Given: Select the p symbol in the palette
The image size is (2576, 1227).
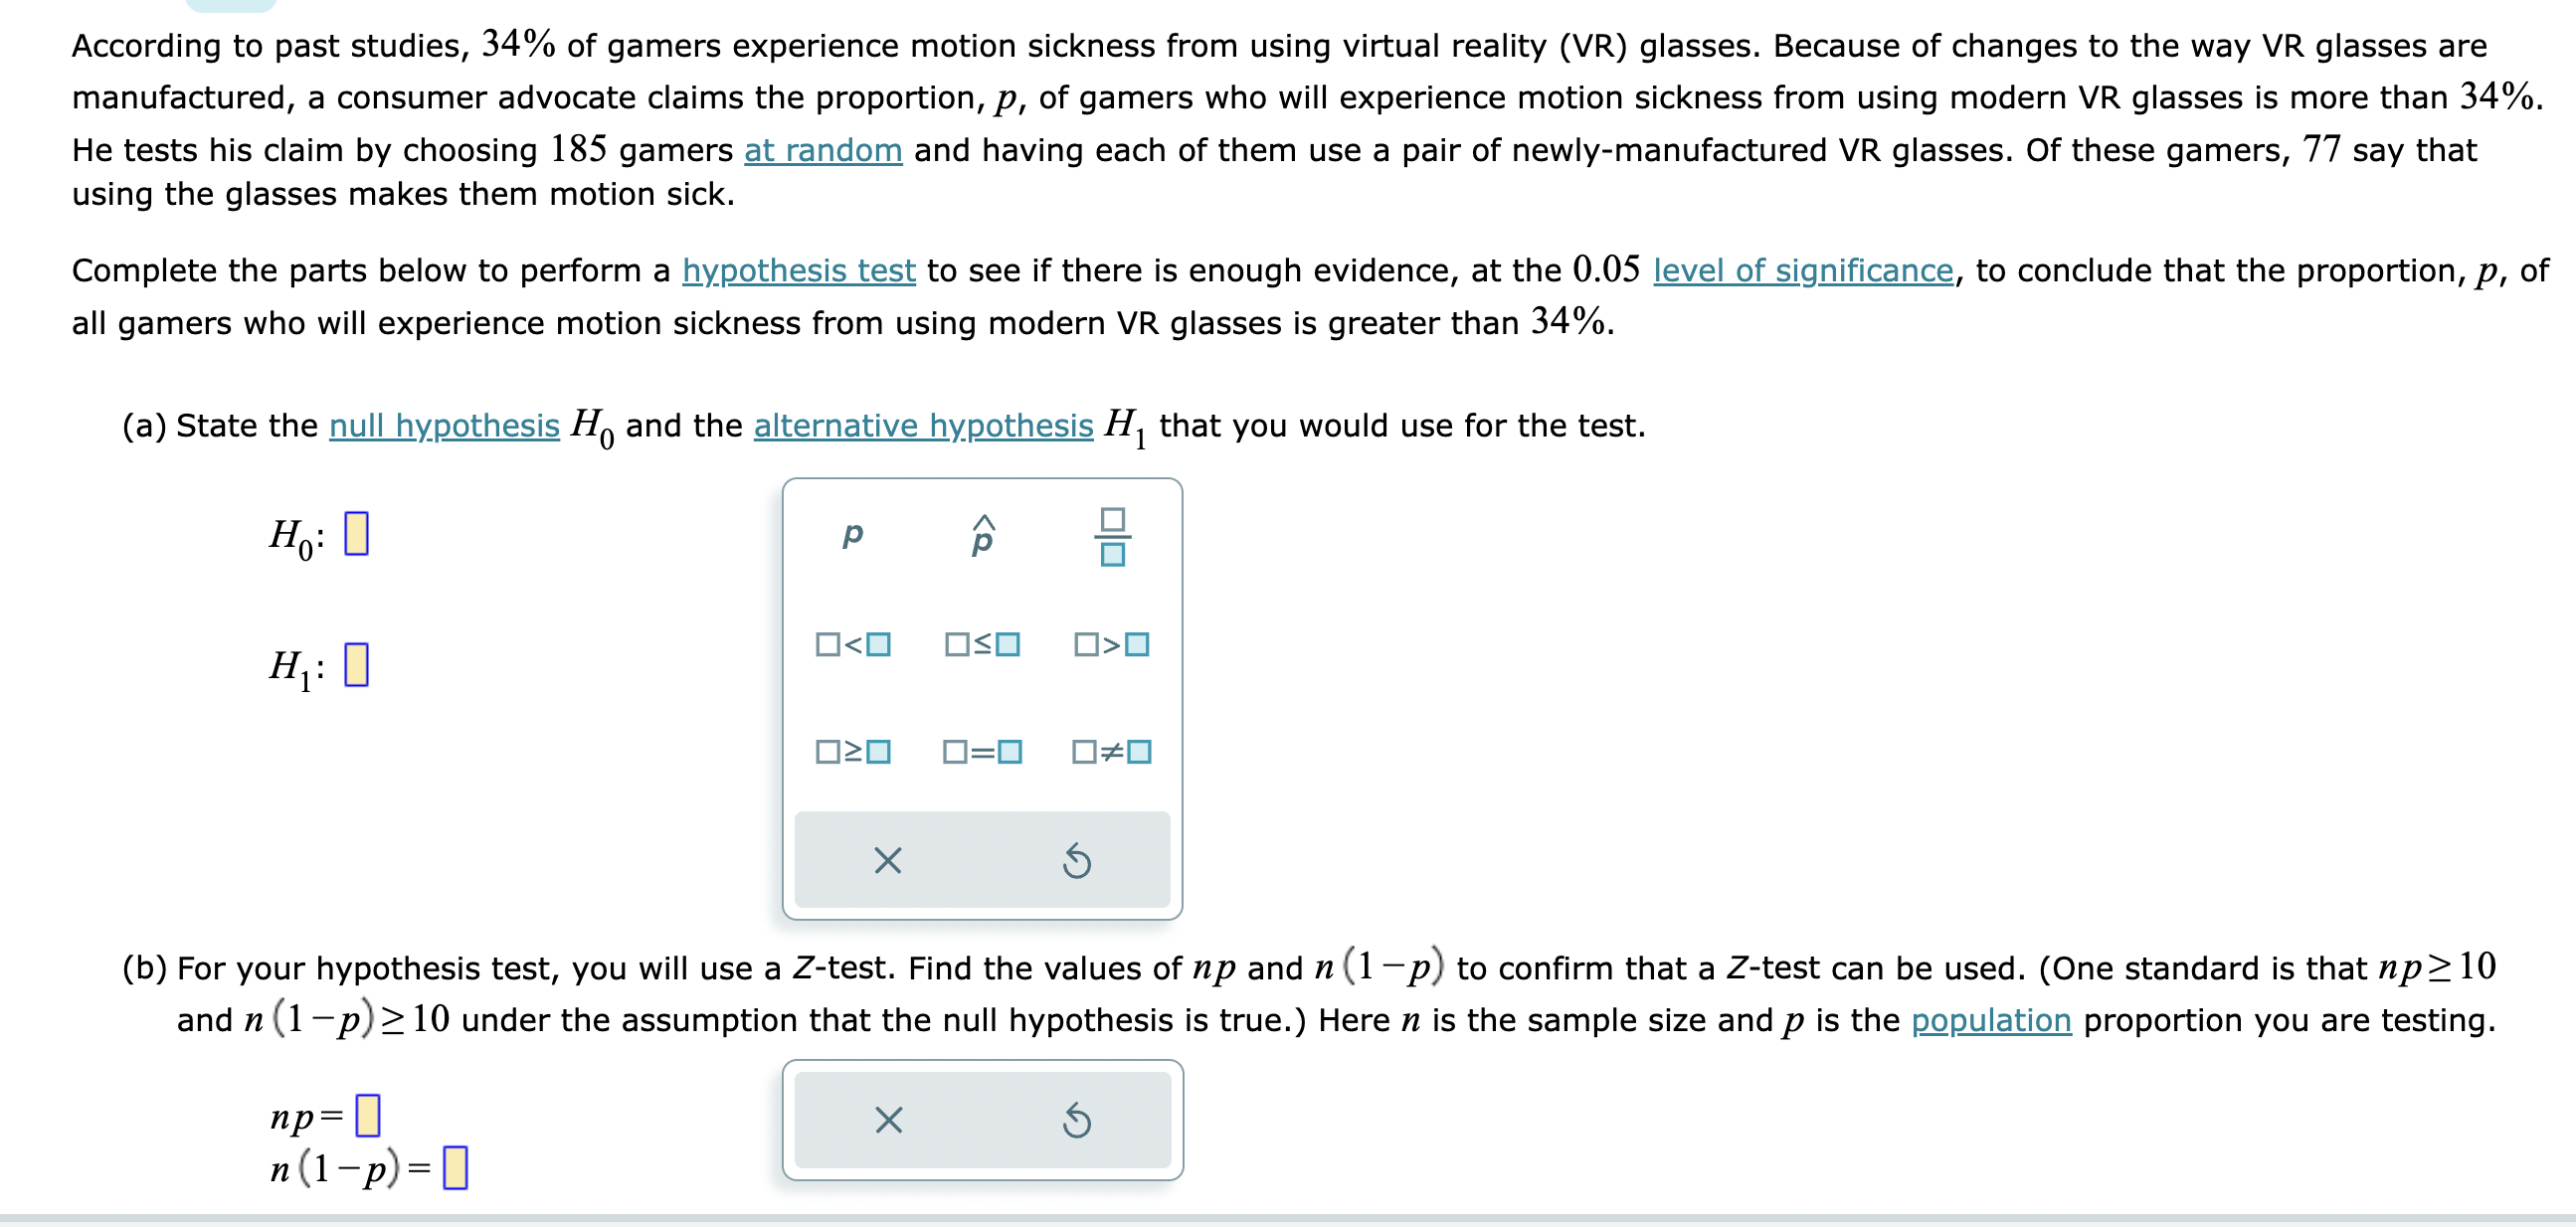Looking at the screenshot, I should click(x=851, y=535).
